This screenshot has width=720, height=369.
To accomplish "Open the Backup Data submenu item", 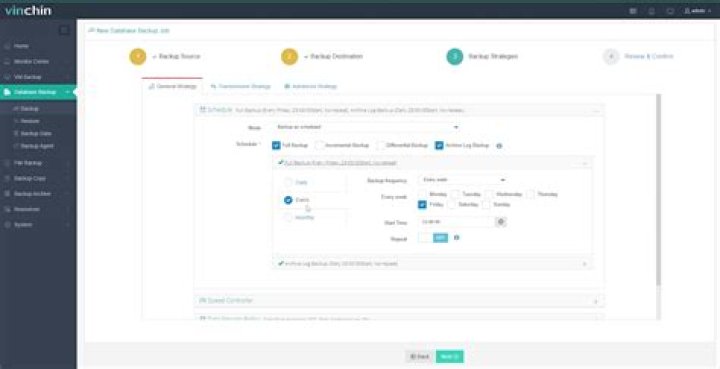I will (36, 134).
